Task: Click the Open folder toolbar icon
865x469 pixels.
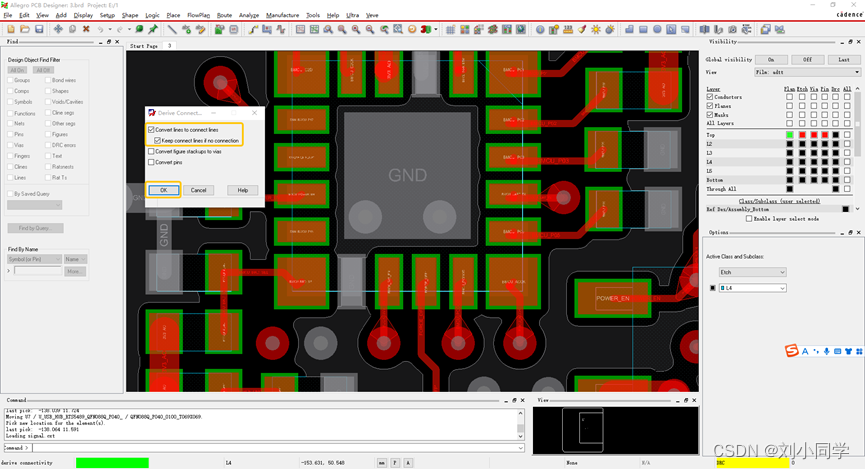Action: 23,29
